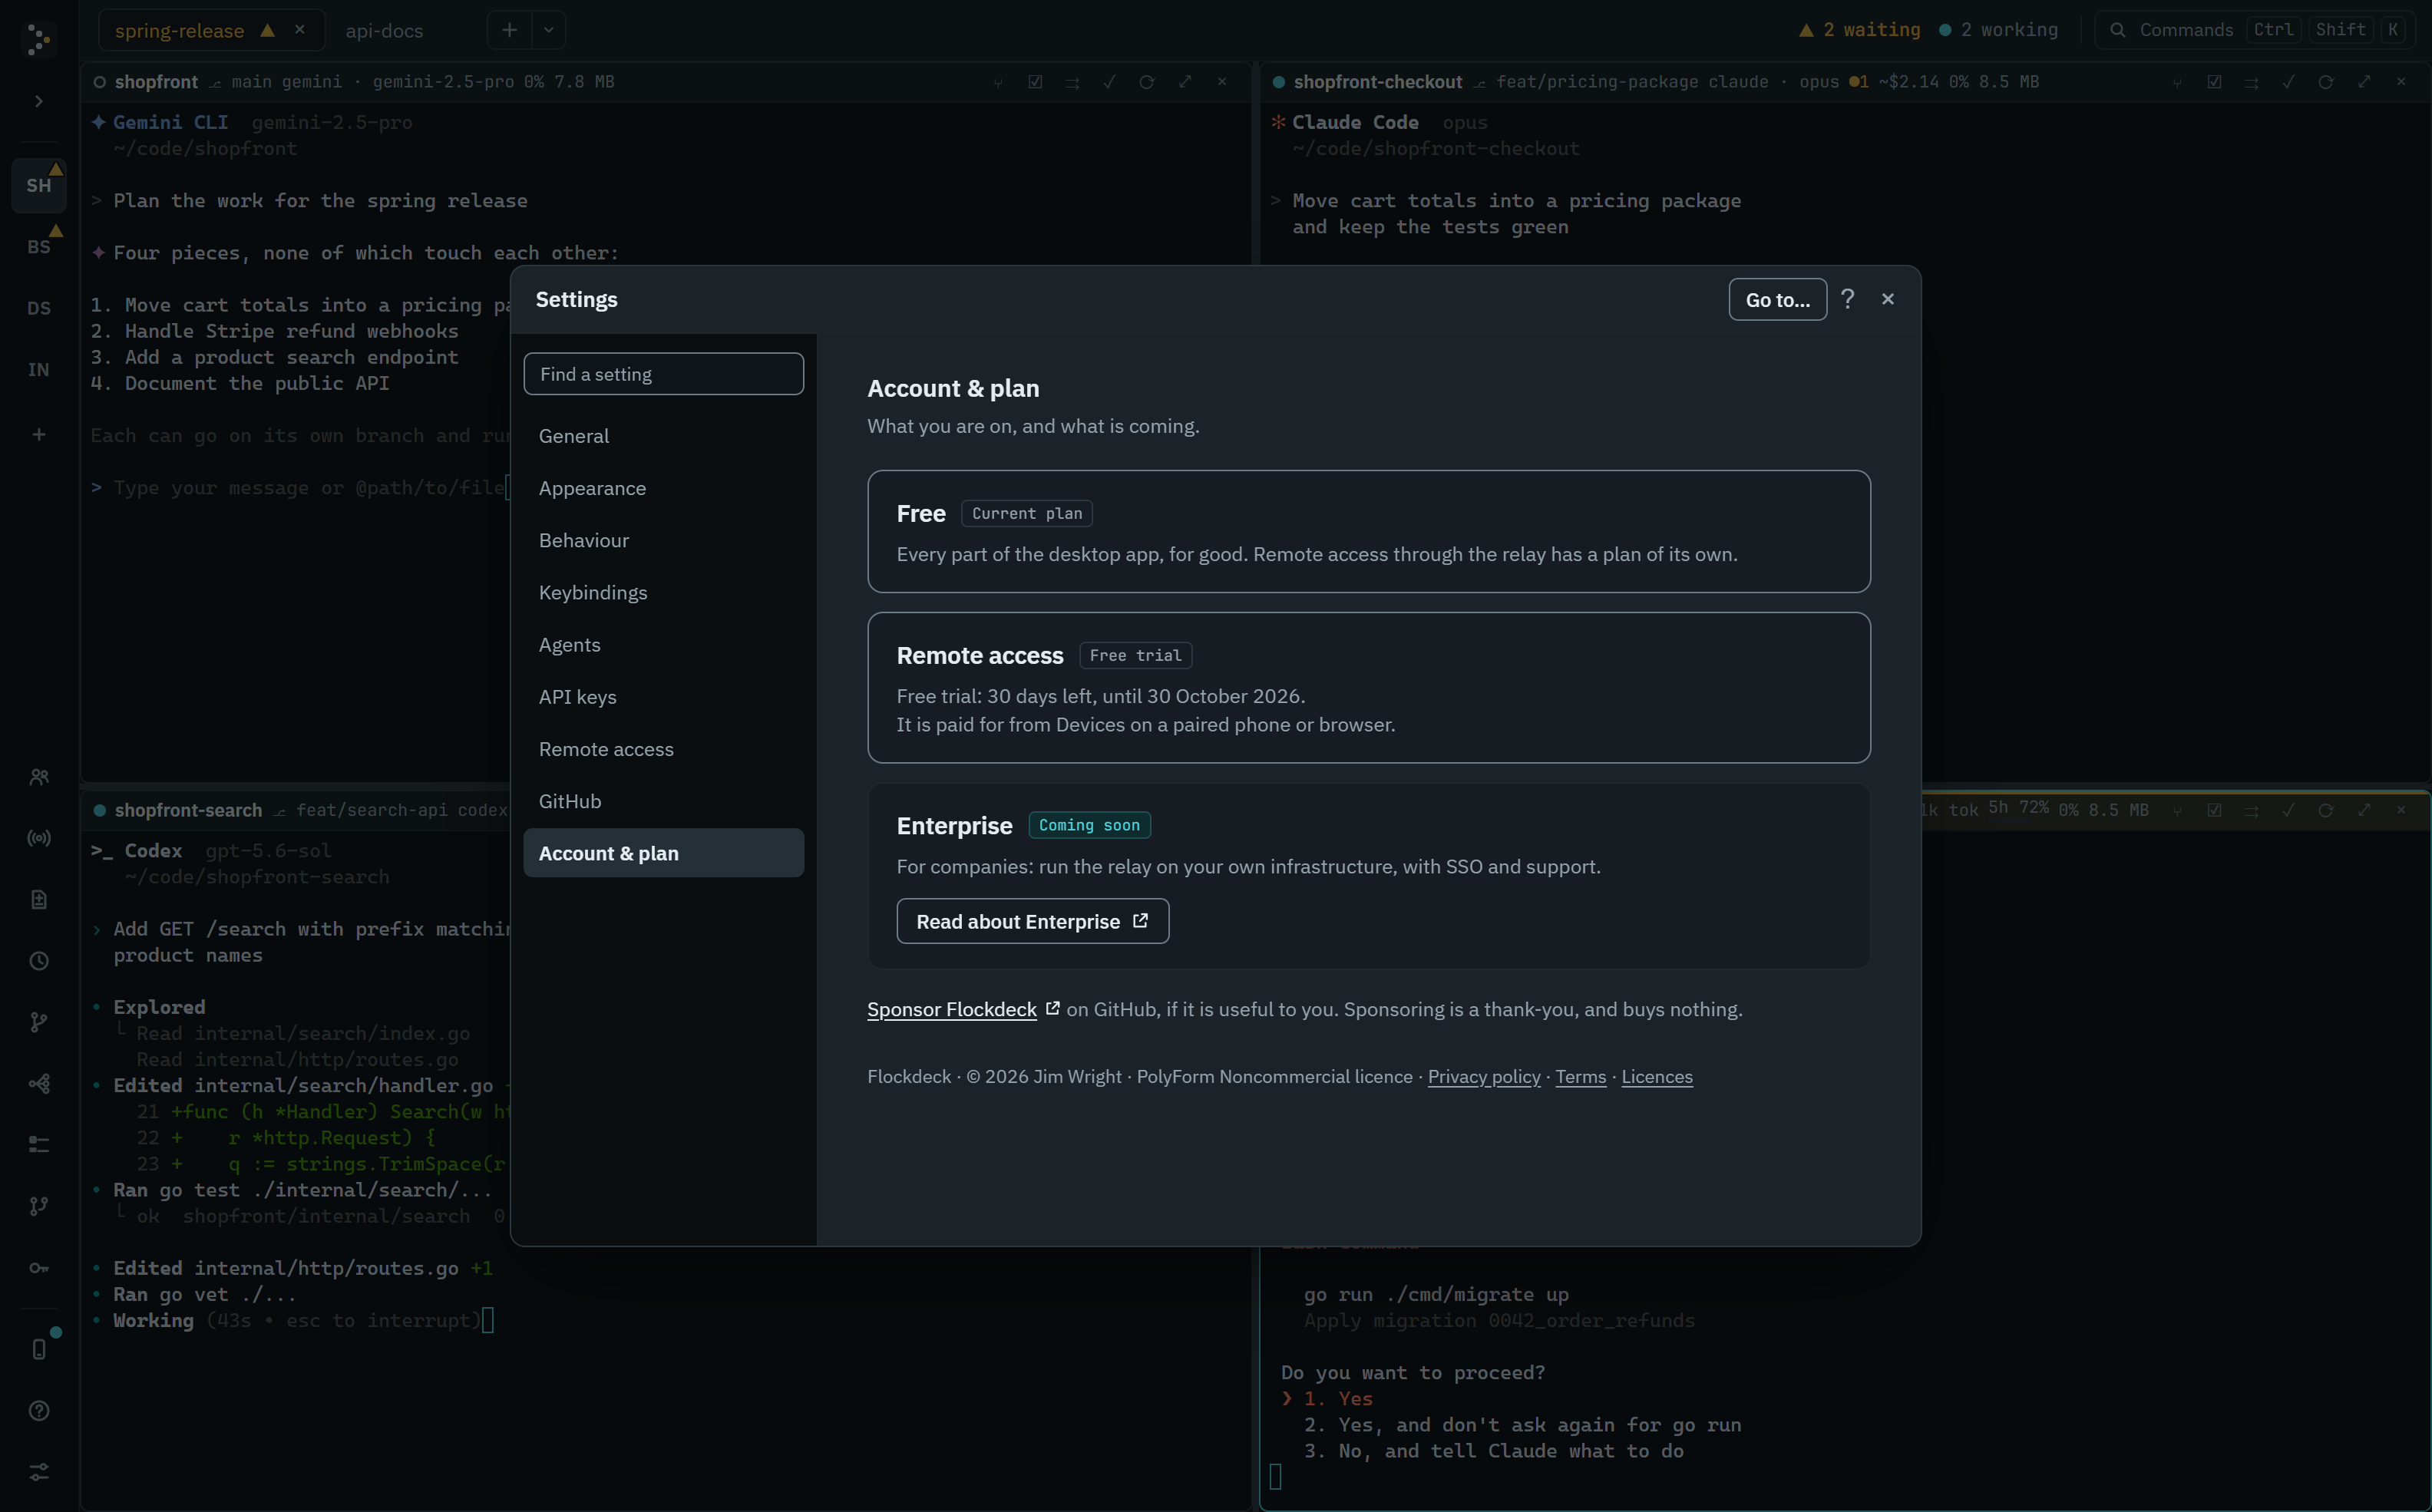Open the Privacy policy link

coord(1484,1076)
